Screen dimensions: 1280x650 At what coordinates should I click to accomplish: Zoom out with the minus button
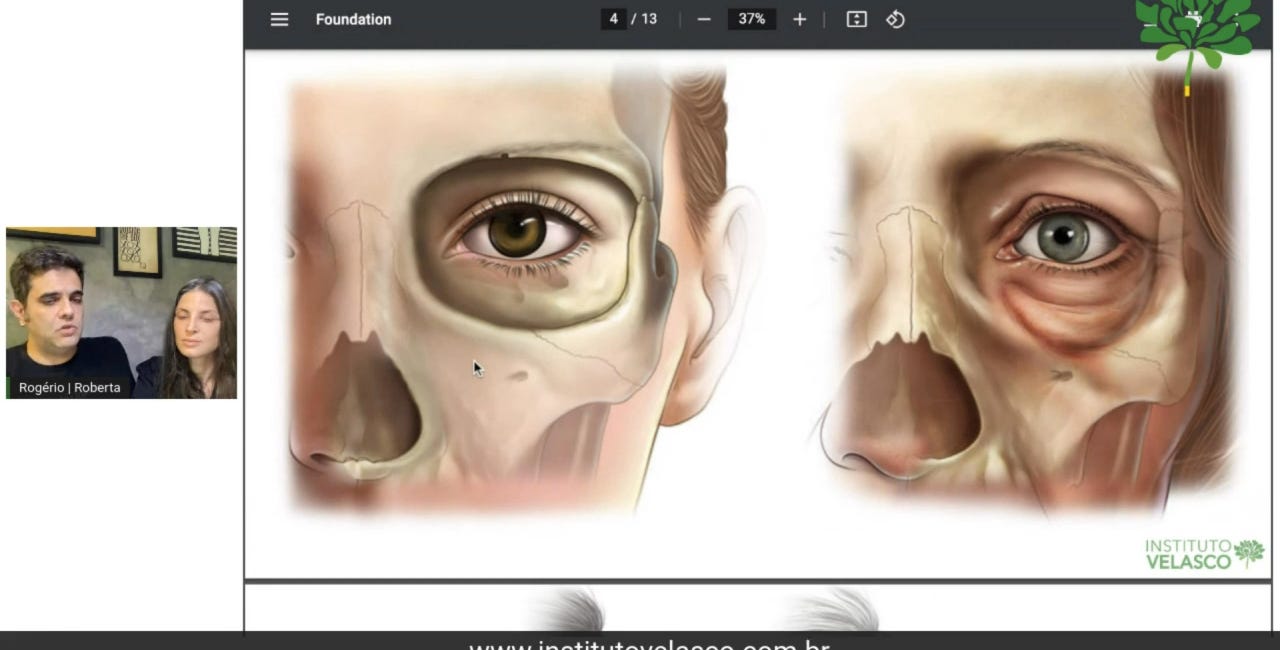click(x=704, y=19)
